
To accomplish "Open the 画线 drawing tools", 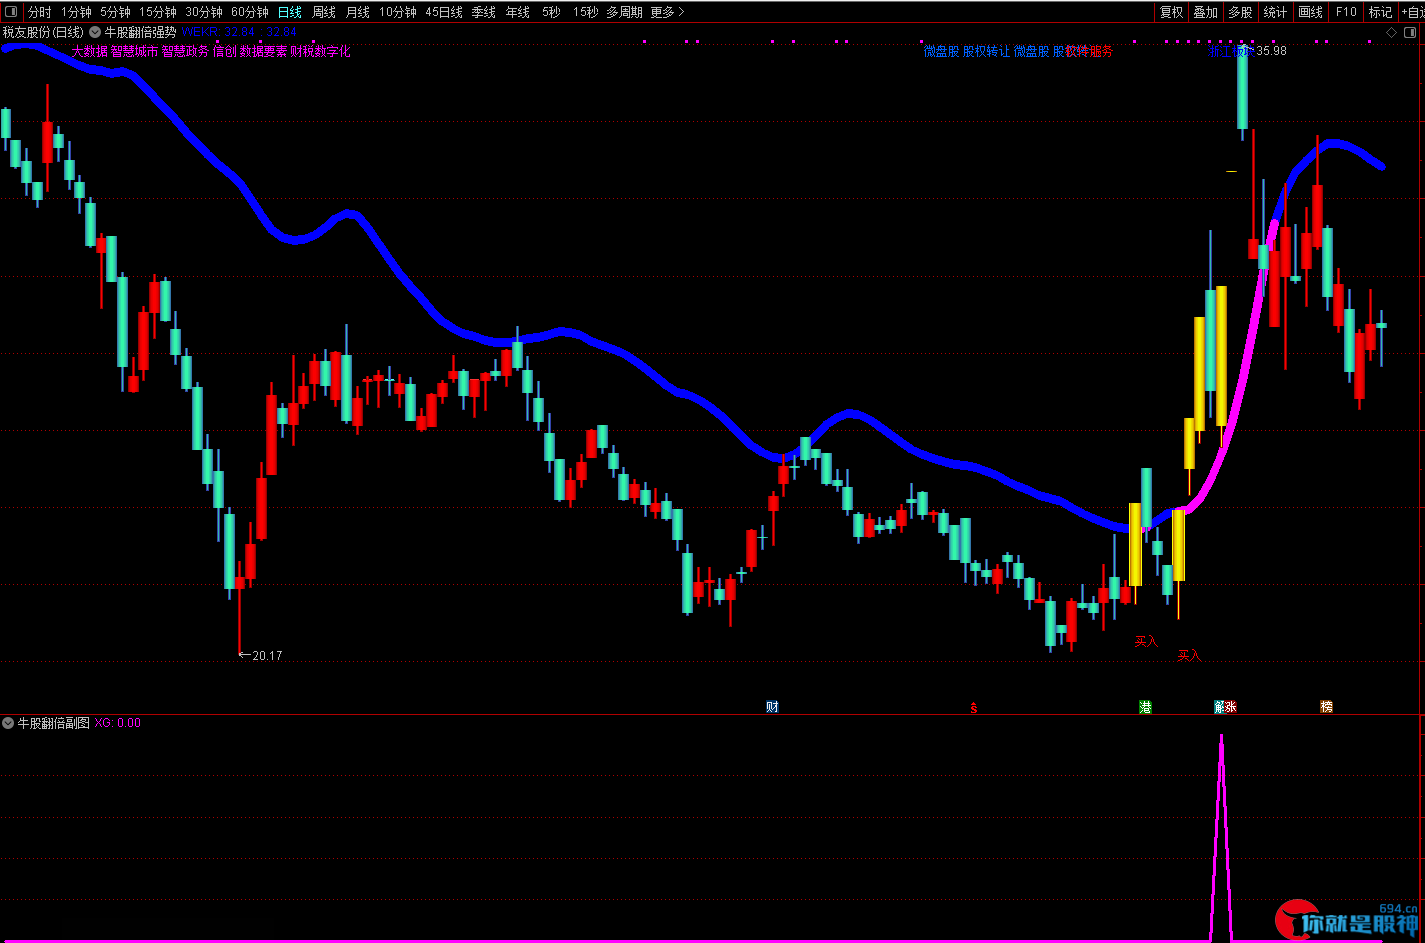I will click(x=1310, y=12).
